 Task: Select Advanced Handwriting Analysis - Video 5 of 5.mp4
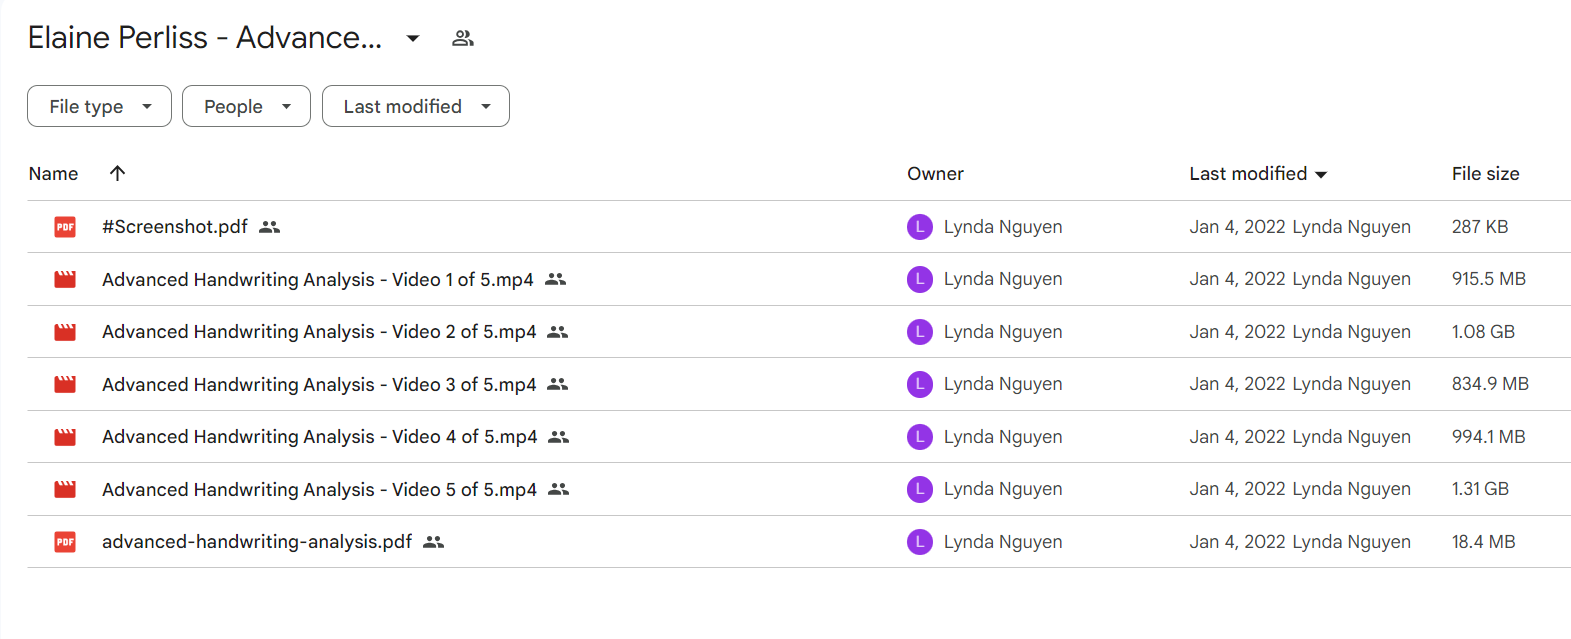tap(320, 489)
